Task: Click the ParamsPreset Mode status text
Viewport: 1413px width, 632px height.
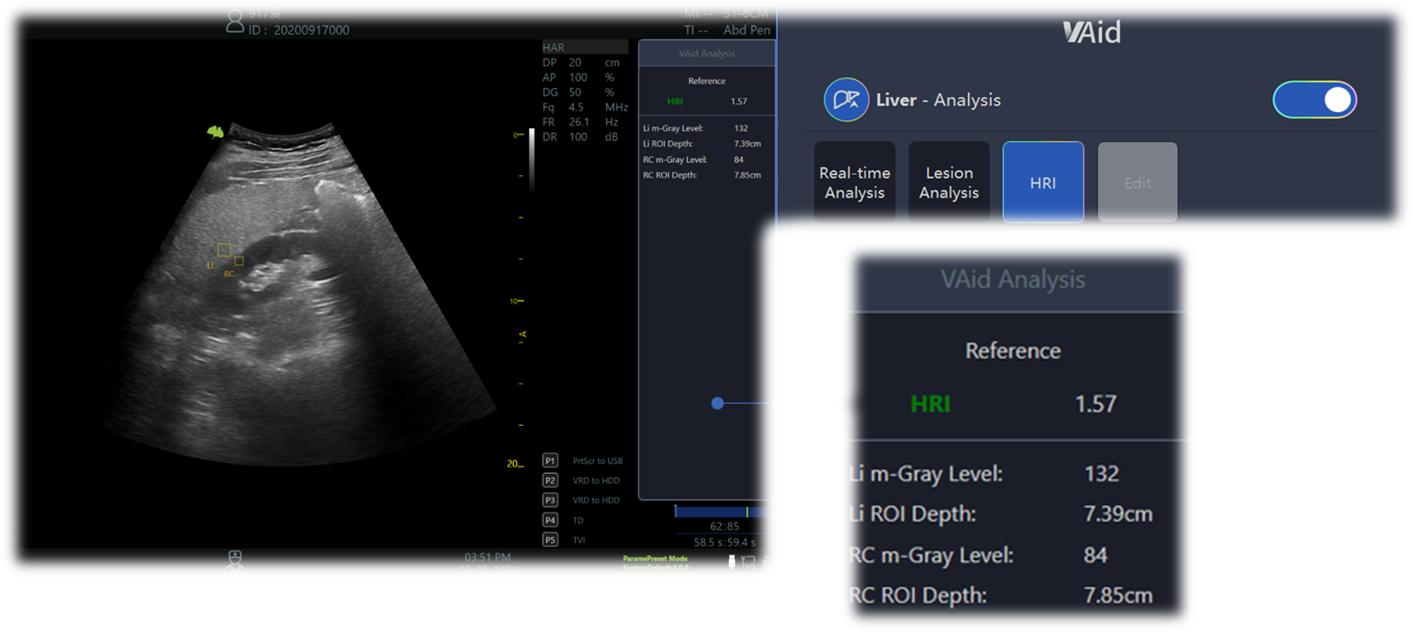Action: coord(655,559)
